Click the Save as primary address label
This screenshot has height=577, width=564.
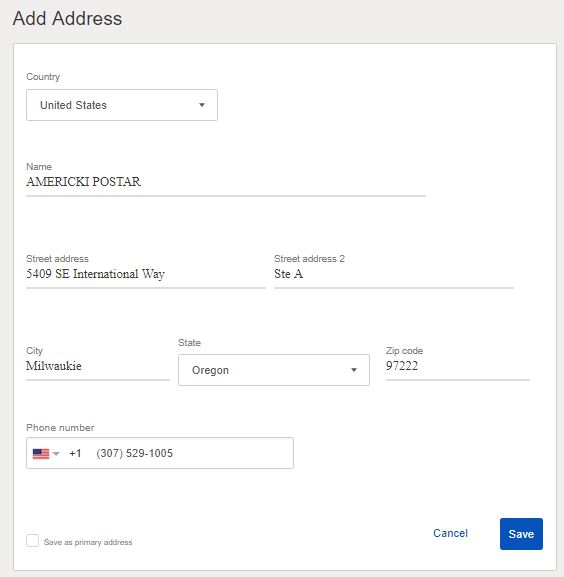[88, 542]
